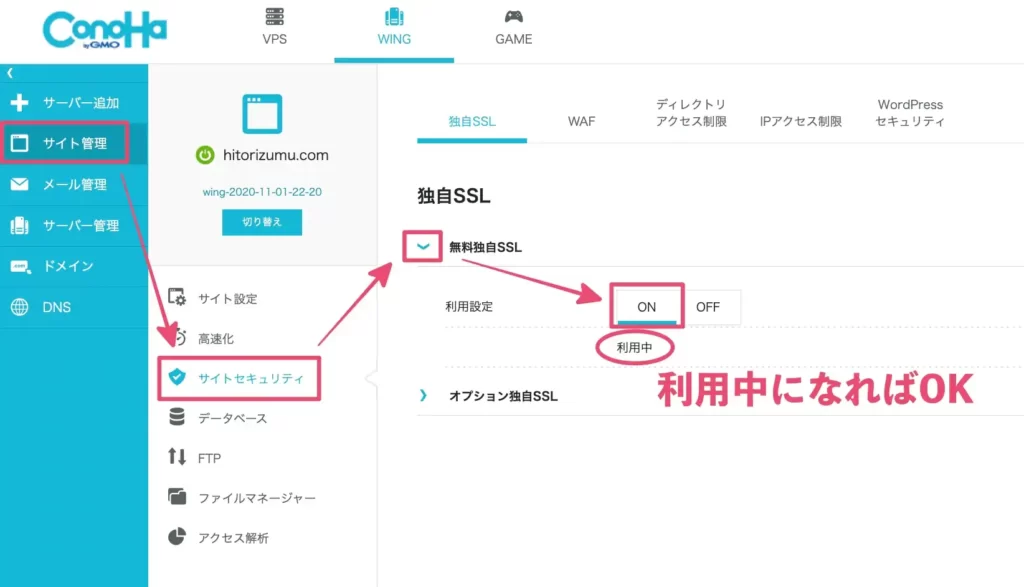
Task: Click the large site window icon
Action: click(262, 114)
